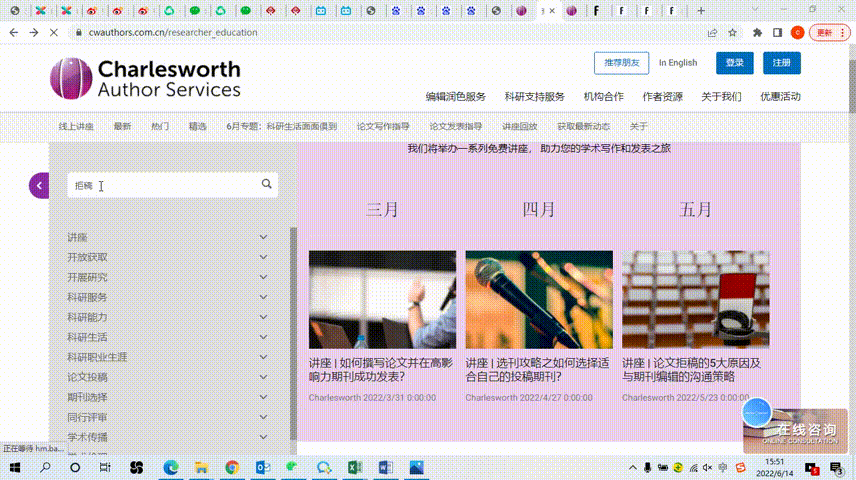Viewport: 856px width, 480px height.
Task: Click the browser address bar URL
Action: coord(173,33)
